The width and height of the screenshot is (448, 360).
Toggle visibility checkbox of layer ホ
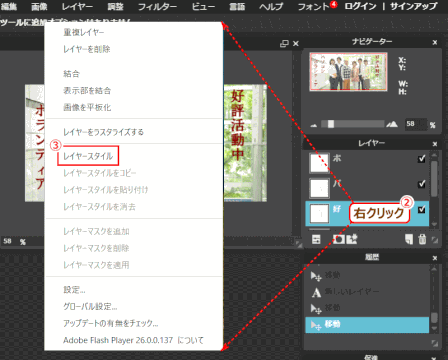tap(422, 159)
